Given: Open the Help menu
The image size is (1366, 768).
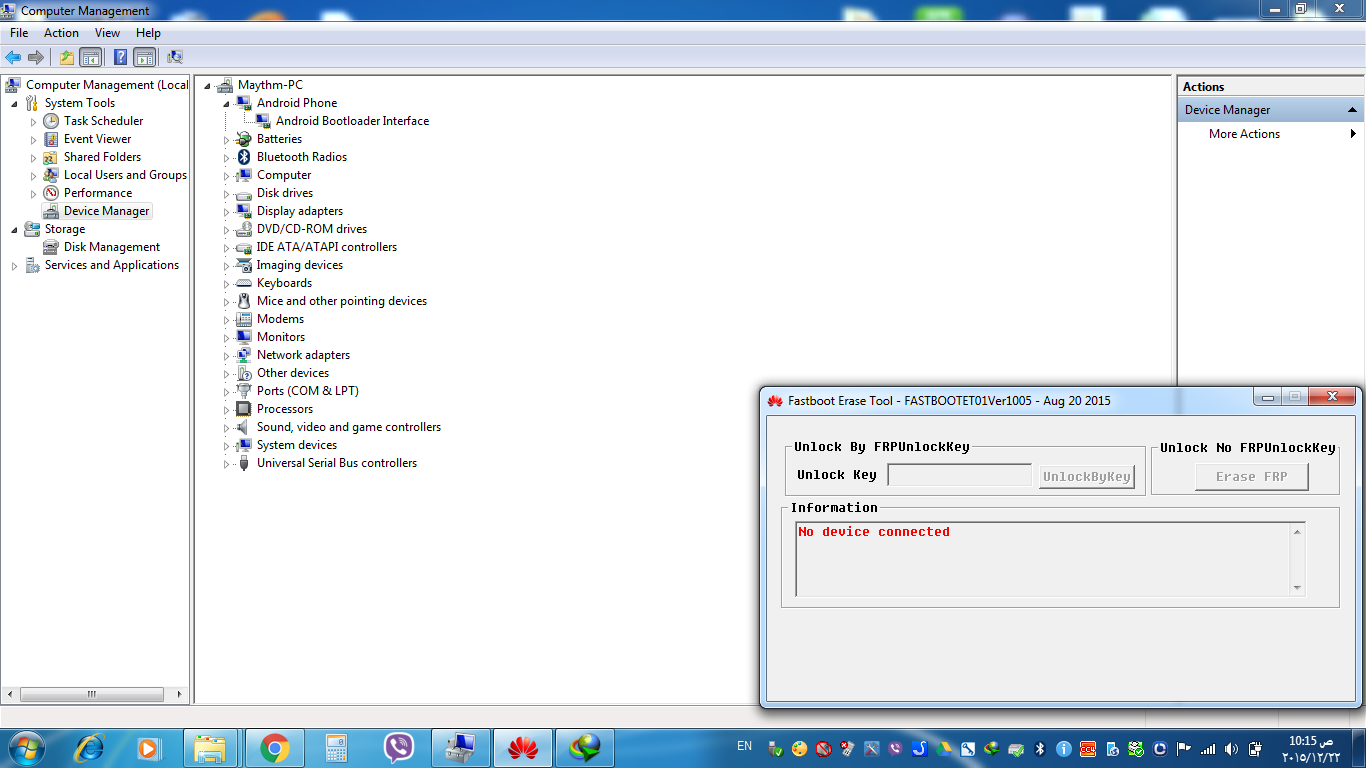Looking at the screenshot, I should click(148, 33).
